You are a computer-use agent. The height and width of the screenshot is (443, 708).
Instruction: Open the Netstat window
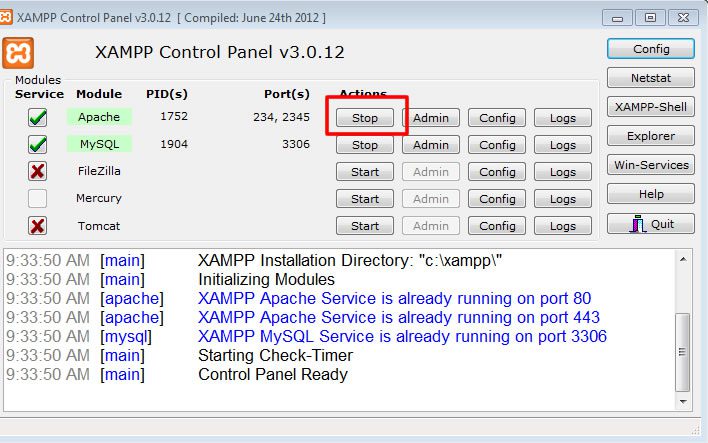[x=651, y=78]
